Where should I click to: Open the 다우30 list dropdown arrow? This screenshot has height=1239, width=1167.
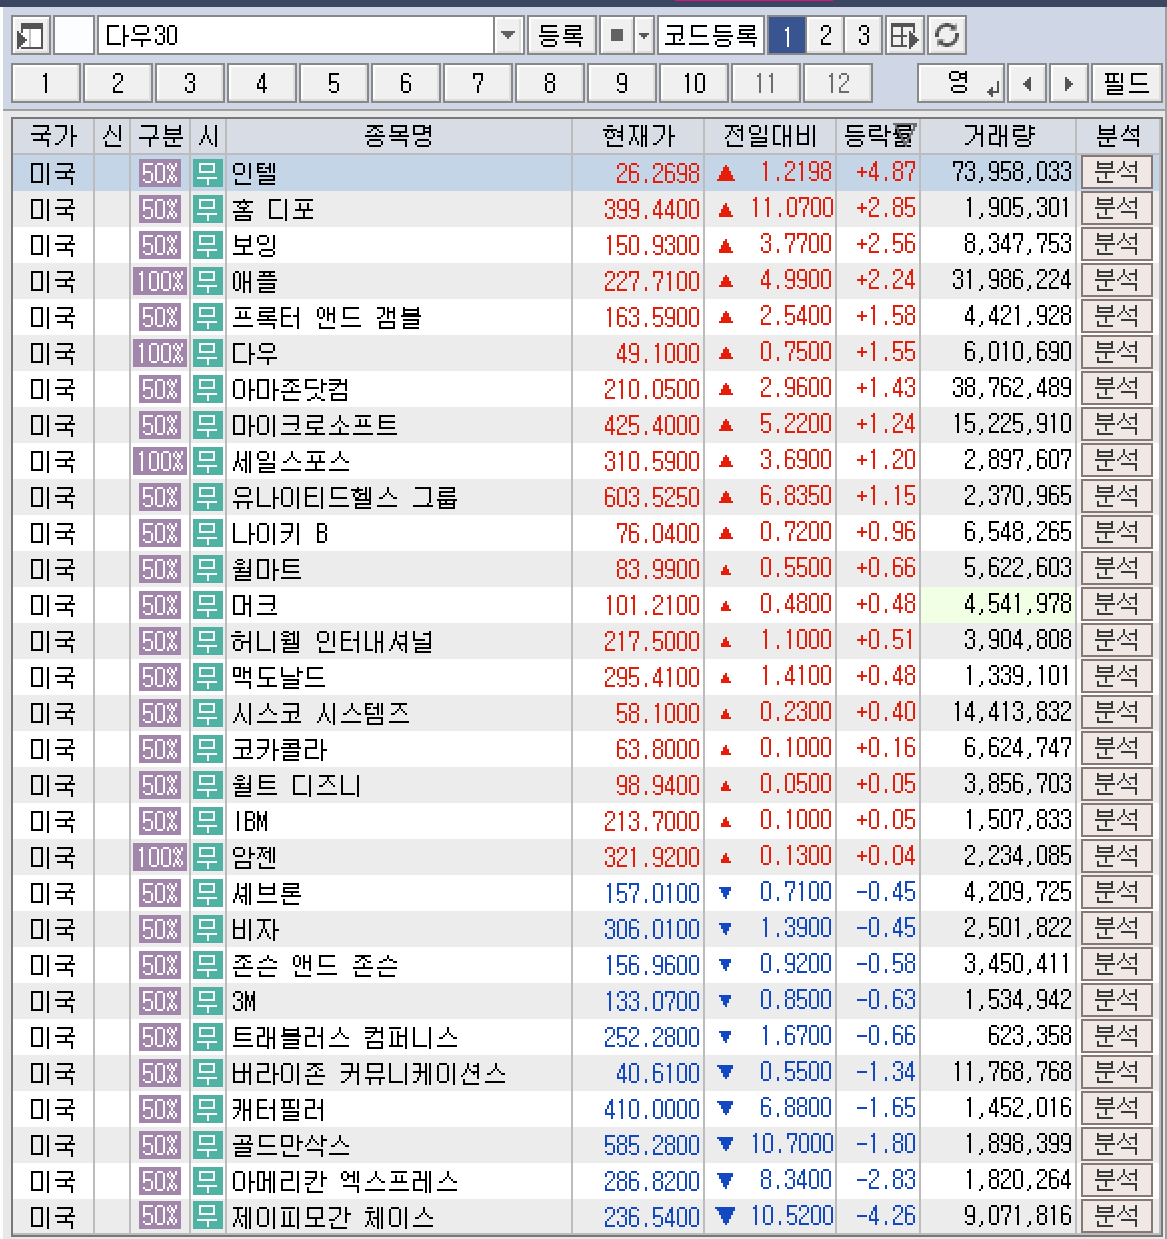(508, 37)
